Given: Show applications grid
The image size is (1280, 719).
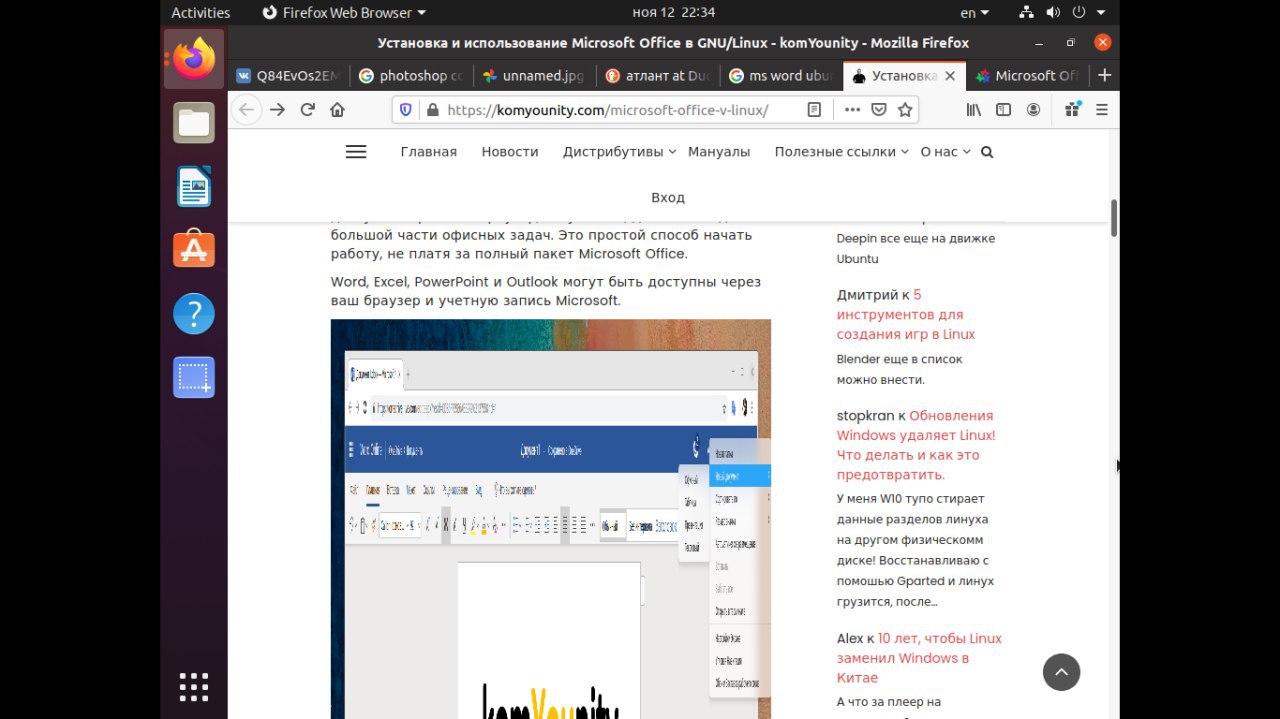Looking at the screenshot, I should (194, 687).
